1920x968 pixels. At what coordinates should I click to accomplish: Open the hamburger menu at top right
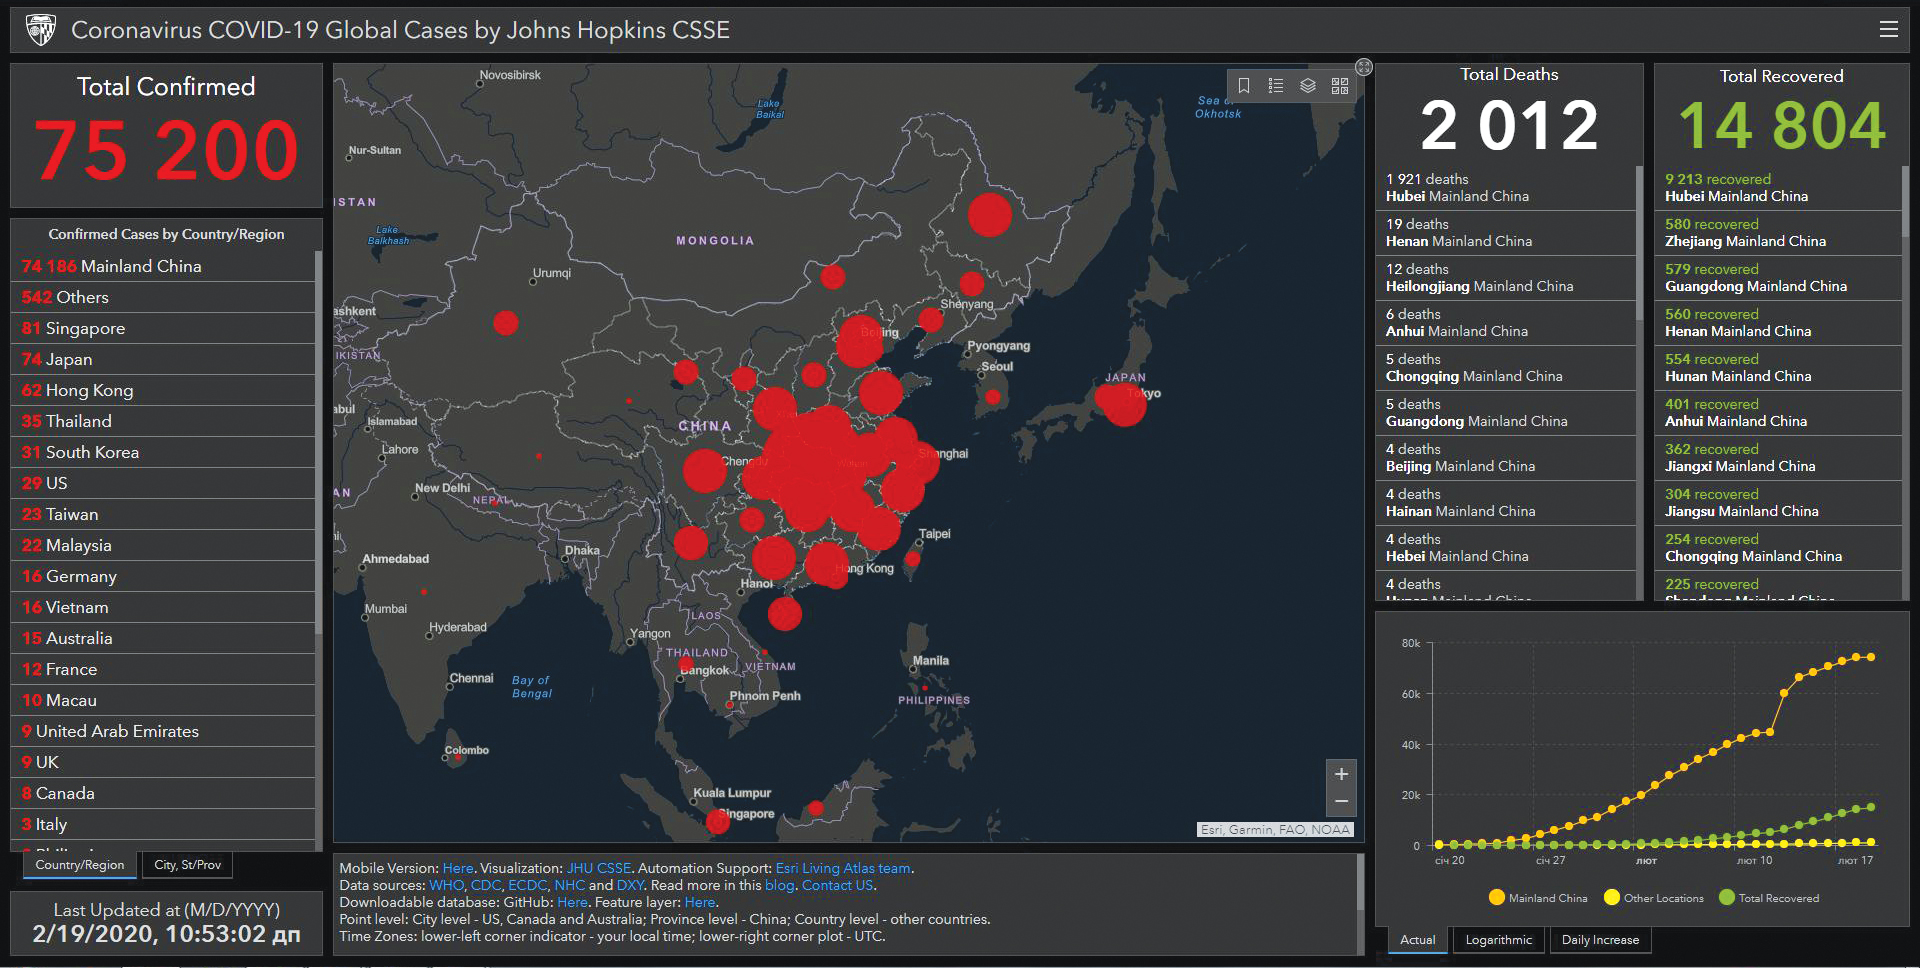(1888, 29)
